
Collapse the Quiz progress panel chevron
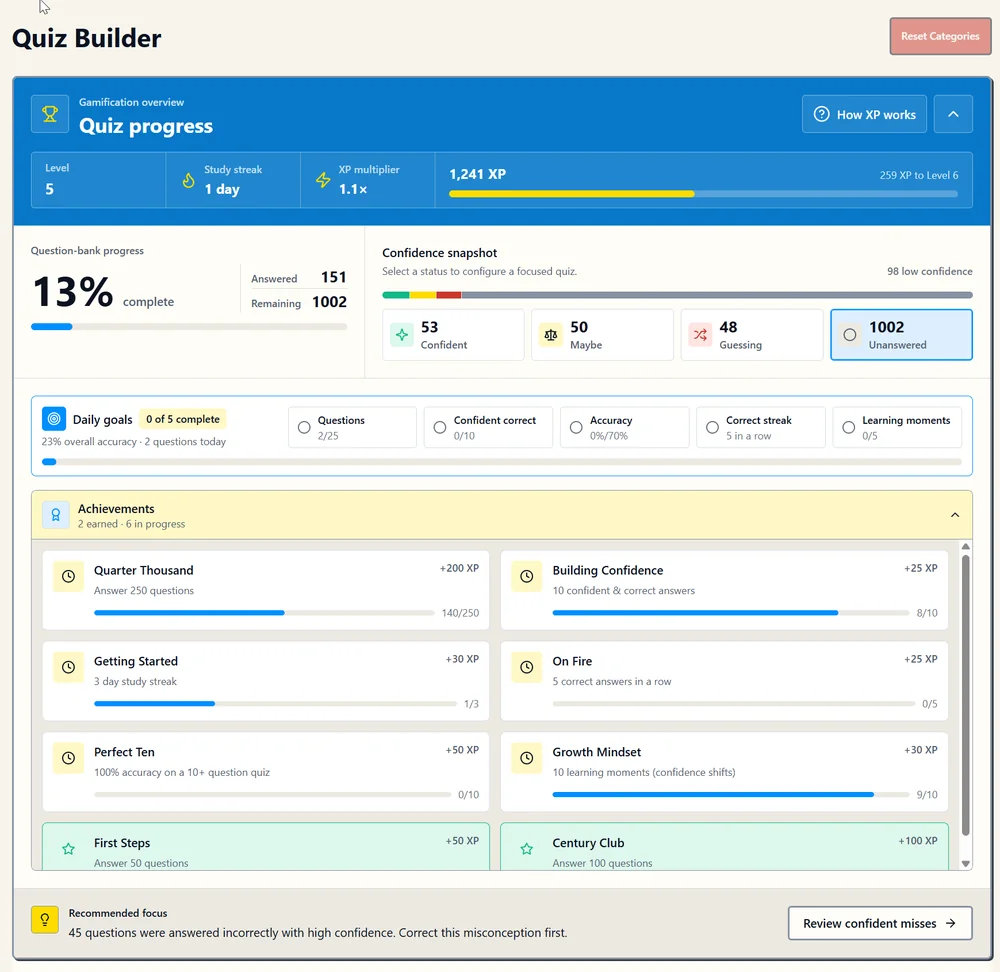point(953,114)
